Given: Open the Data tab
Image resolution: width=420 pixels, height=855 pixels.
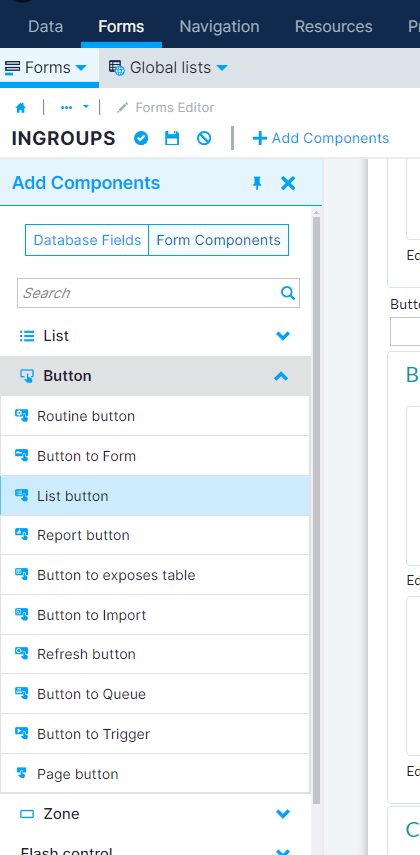Looking at the screenshot, I should pos(46,26).
